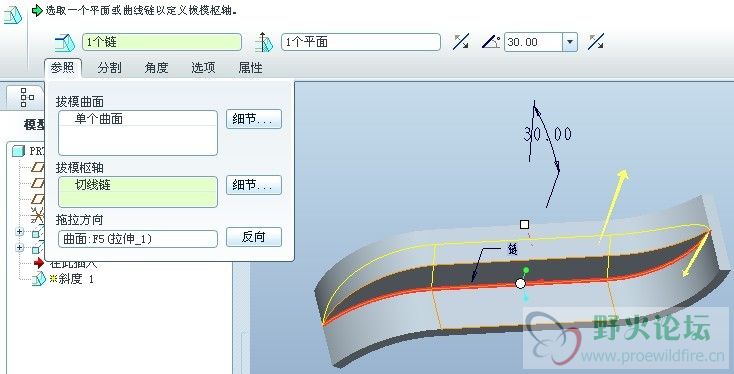The width and height of the screenshot is (734, 374).
Task: Click the 1个链 collector field
Action: click(x=162, y=42)
